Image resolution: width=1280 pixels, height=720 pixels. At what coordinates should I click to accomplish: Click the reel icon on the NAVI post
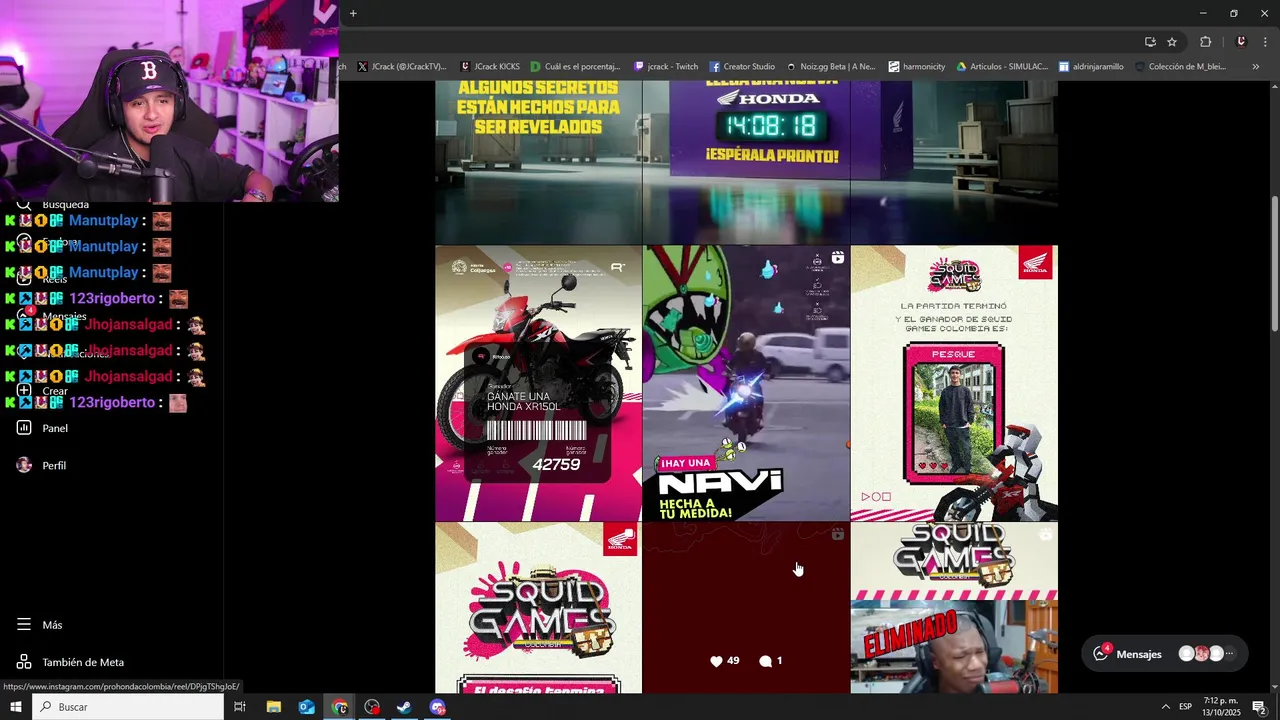click(838, 258)
